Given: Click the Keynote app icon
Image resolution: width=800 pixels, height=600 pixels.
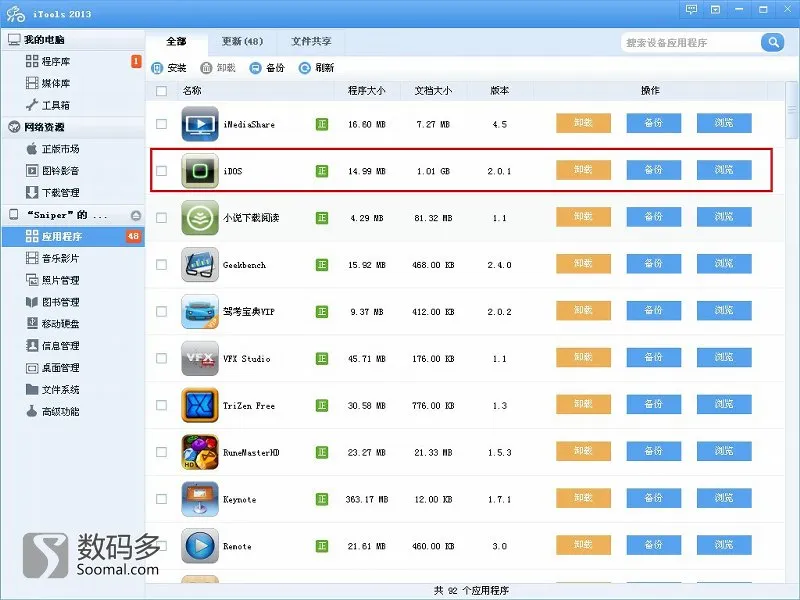Looking at the screenshot, I should click(200, 499).
